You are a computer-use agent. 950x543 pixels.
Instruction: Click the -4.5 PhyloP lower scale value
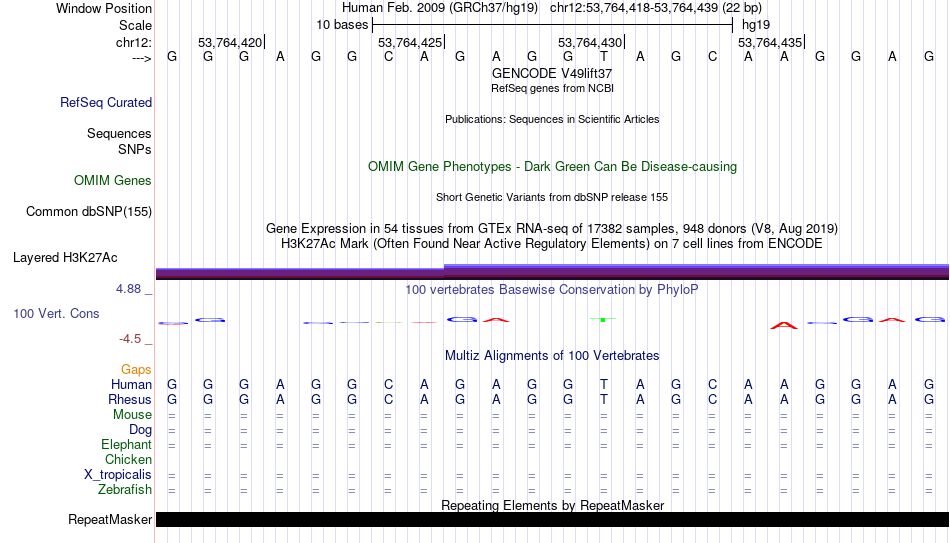pyautogui.click(x=130, y=339)
